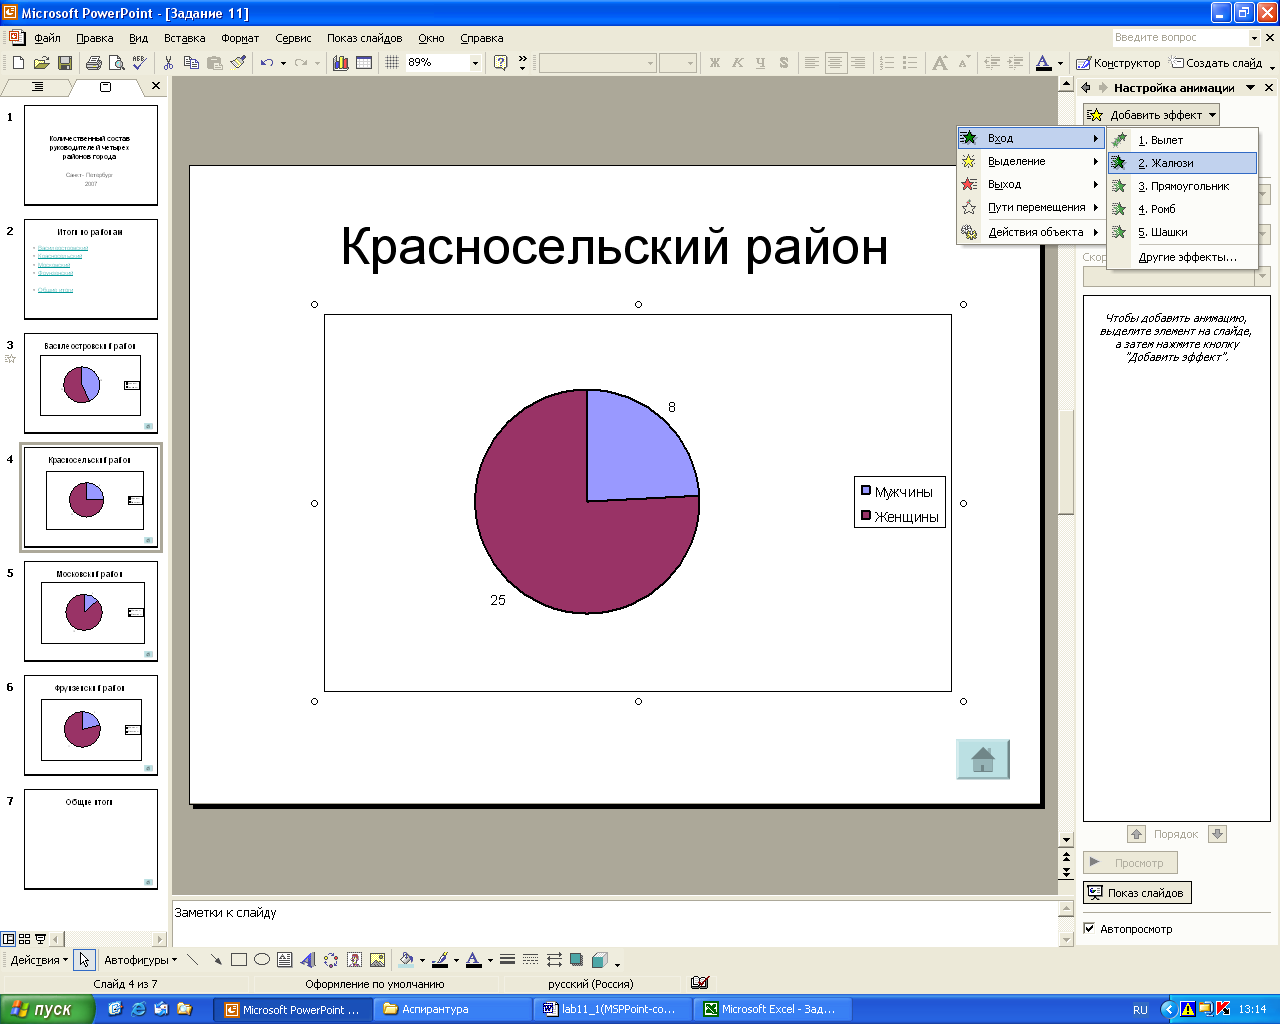Toggle the grid display icon
This screenshot has height=1024, width=1280.
pos(392,63)
